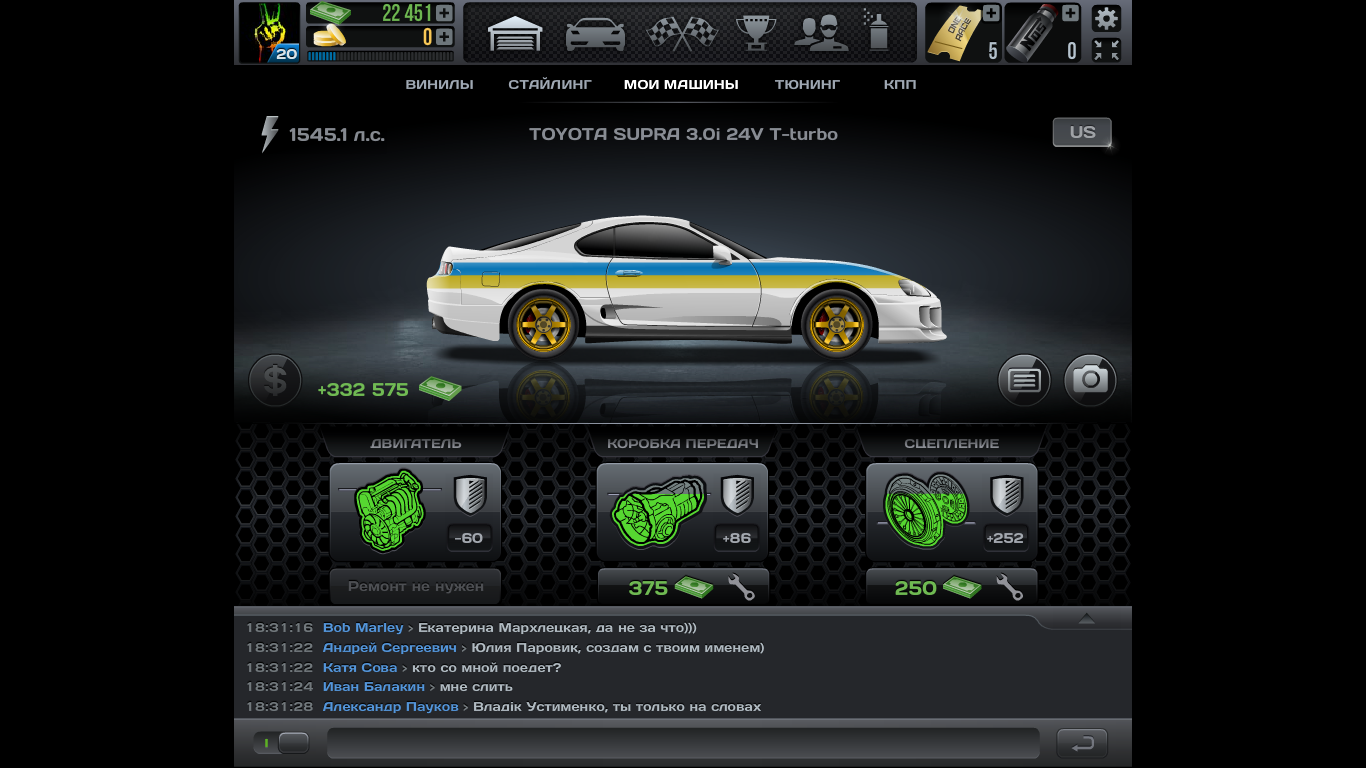Click the car shop icon
The width and height of the screenshot is (1366, 768).
[x=595, y=33]
